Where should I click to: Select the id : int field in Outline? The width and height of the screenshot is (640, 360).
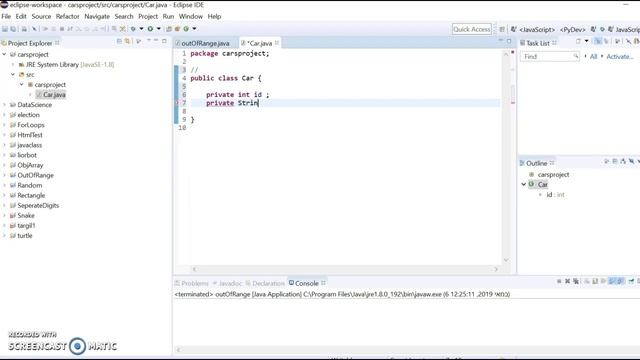pos(556,195)
